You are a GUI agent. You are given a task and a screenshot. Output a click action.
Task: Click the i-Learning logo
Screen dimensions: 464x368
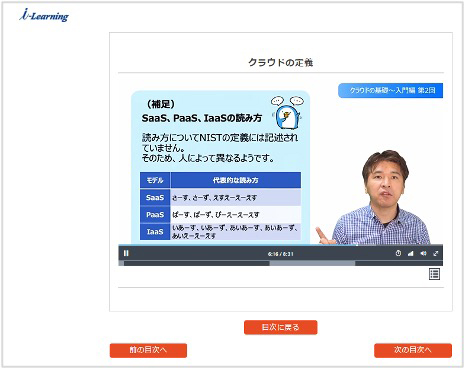click(44, 15)
